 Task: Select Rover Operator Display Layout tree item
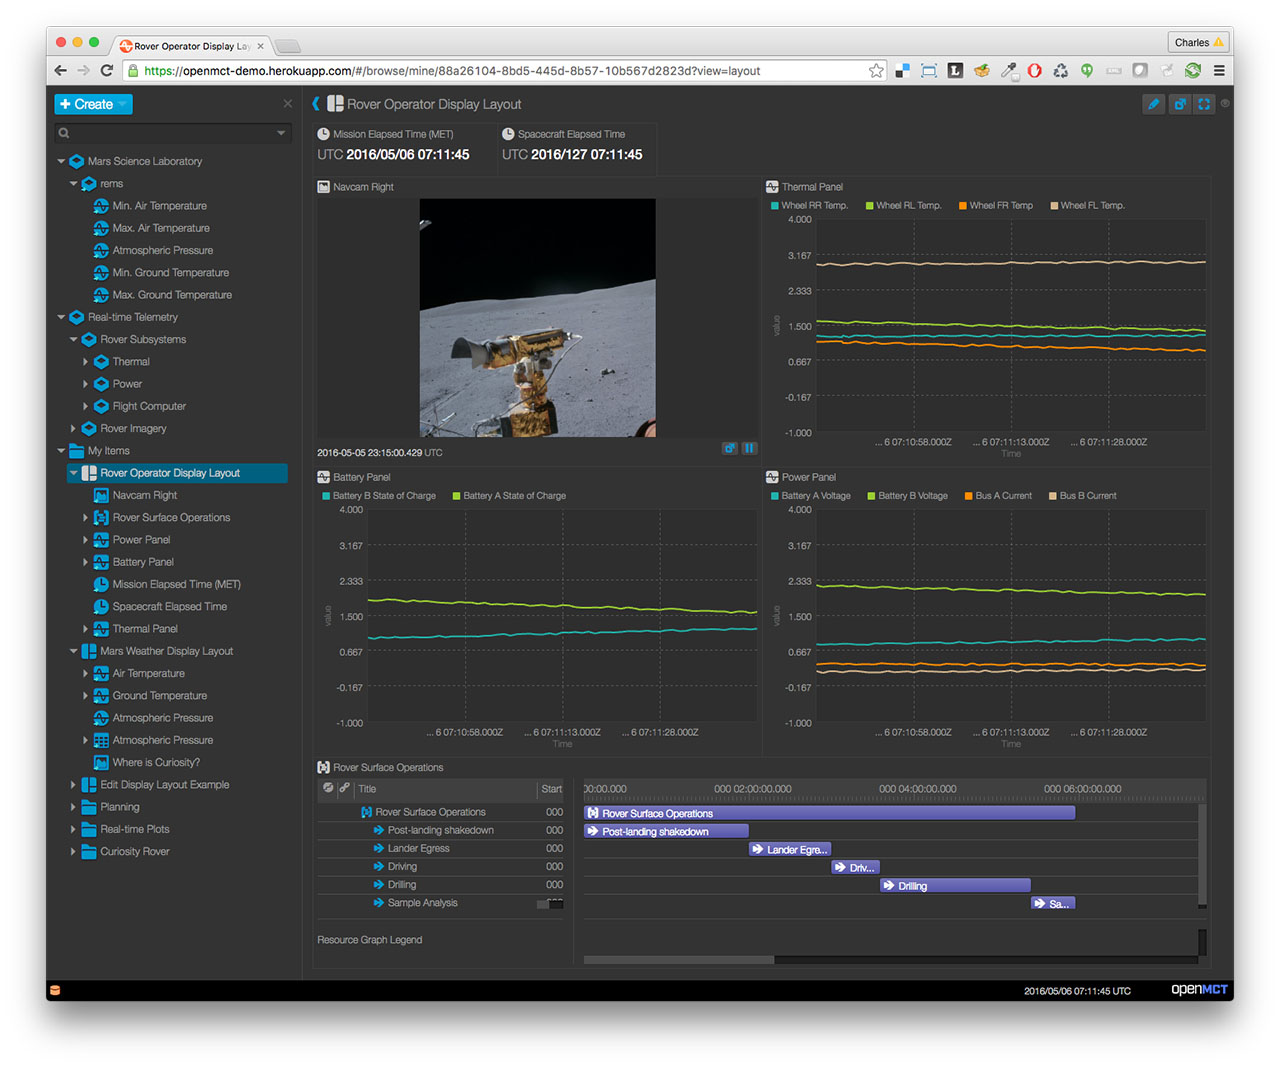(170, 473)
